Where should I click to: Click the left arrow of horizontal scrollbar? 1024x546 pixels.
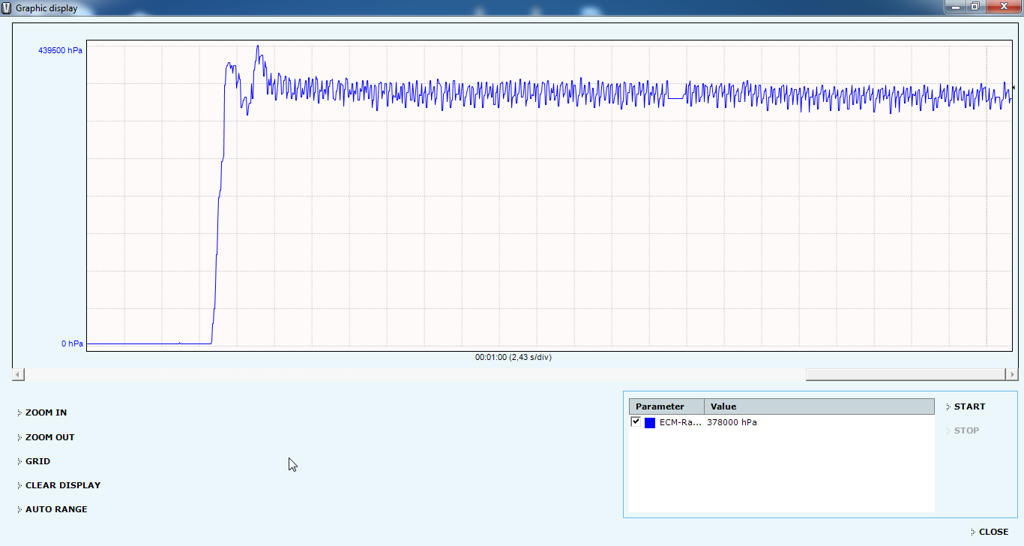17,375
